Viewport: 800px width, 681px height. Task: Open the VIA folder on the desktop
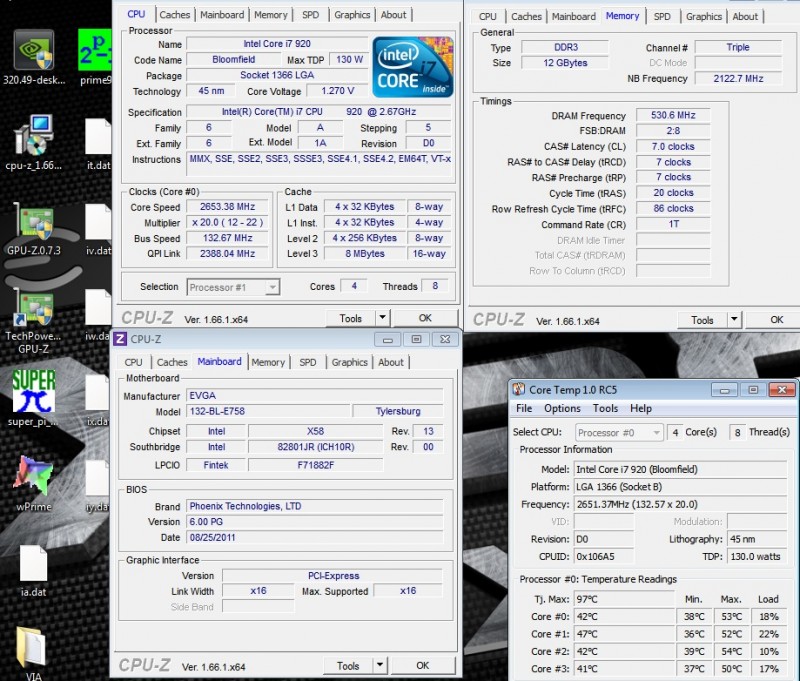pos(33,648)
